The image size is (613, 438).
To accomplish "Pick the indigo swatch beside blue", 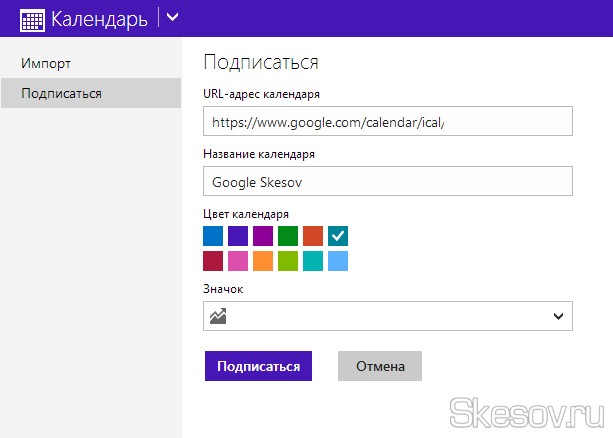I will [238, 236].
